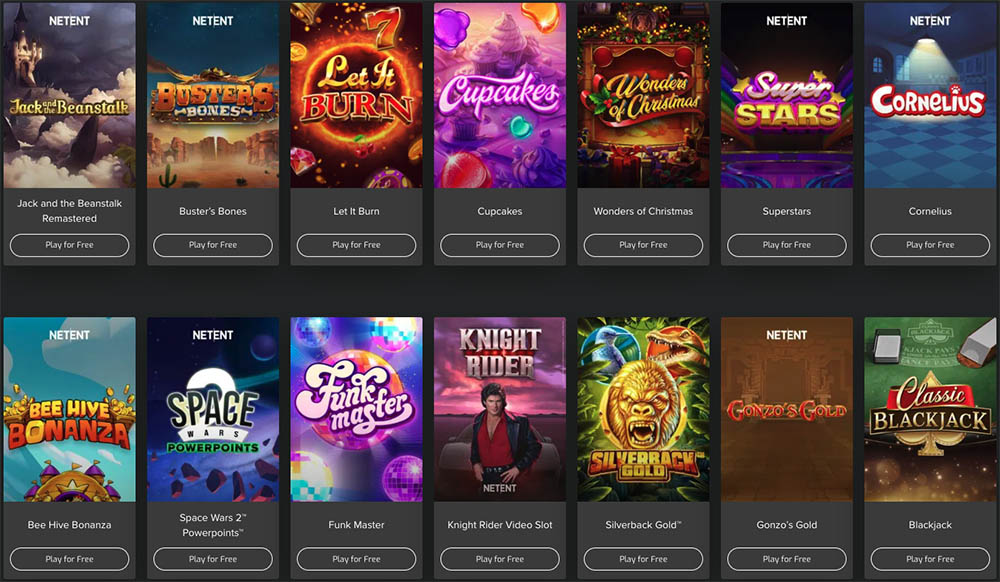Open the Bee Hive Bonanza artwork
This screenshot has width=1000, height=582.
(70, 409)
